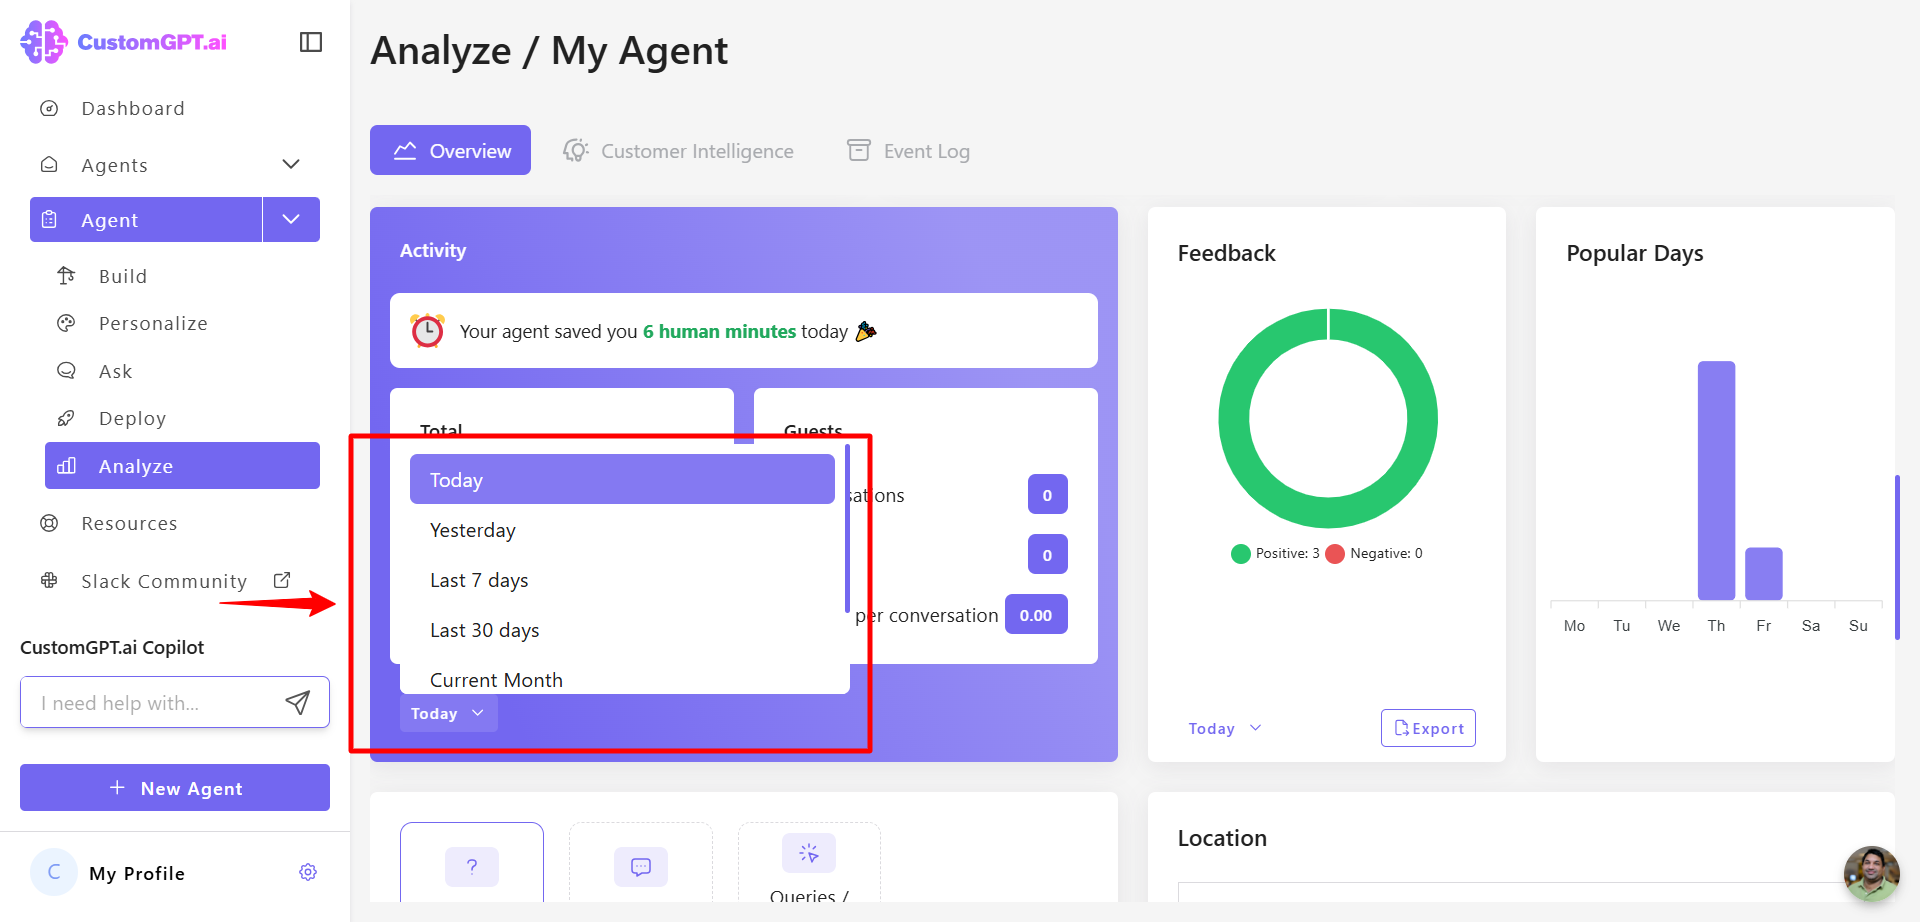Open profile settings gear icon
Viewport: 1920px width, 922px height.
click(x=308, y=872)
